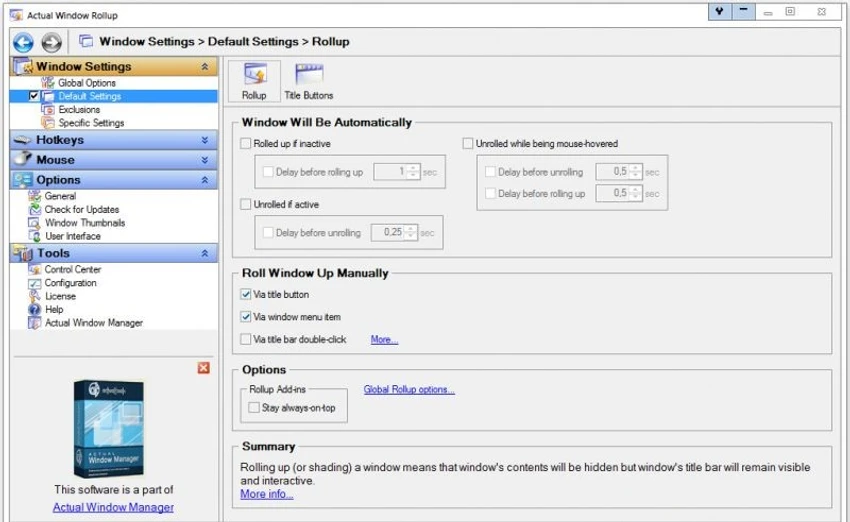This screenshot has height=522, width=850.
Task: Click spinner of hover Delay before rolling up
Action: coord(635,194)
